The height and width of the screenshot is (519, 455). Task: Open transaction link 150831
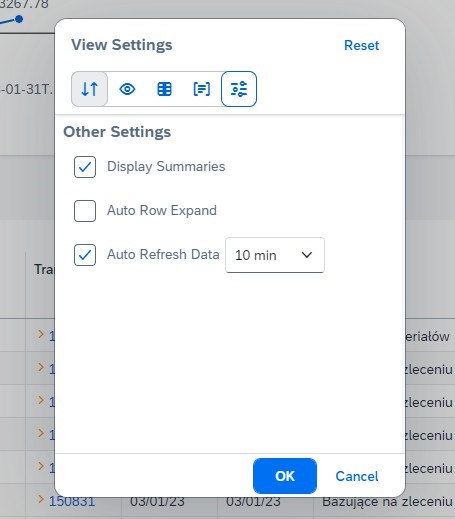pyautogui.click(x=72, y=501)
